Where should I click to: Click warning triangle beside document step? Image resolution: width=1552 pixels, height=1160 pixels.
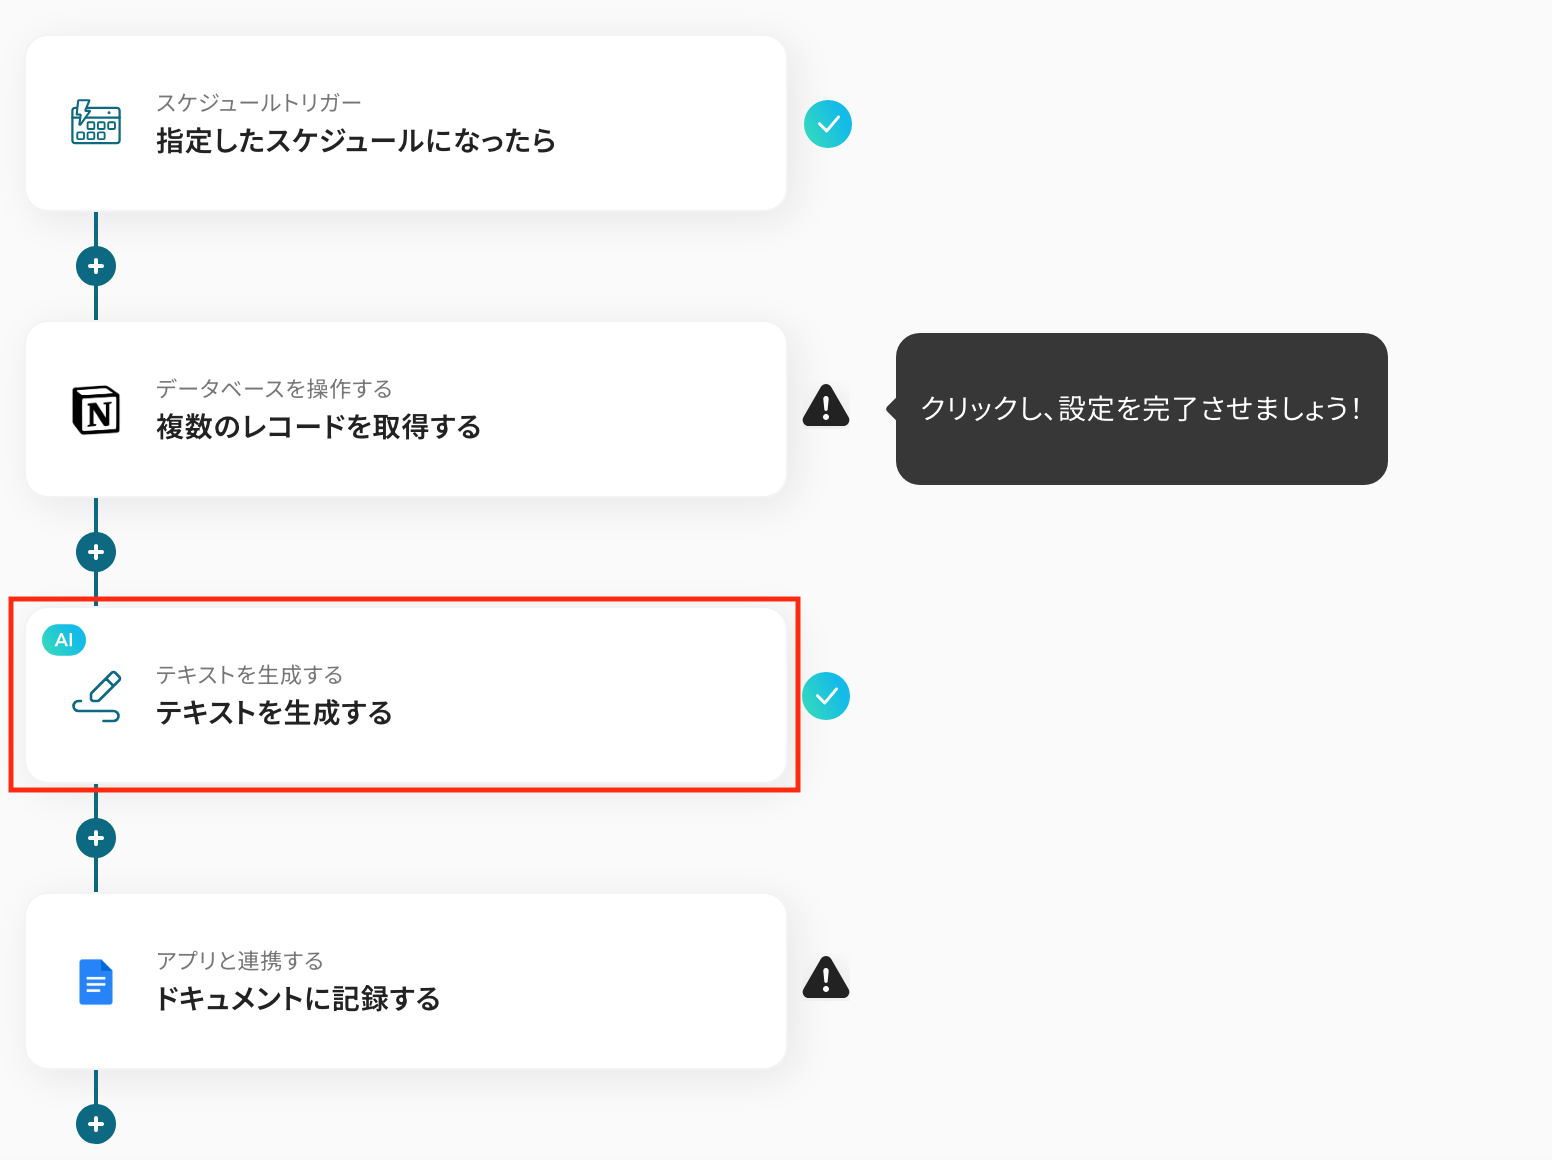click(826, 978)
